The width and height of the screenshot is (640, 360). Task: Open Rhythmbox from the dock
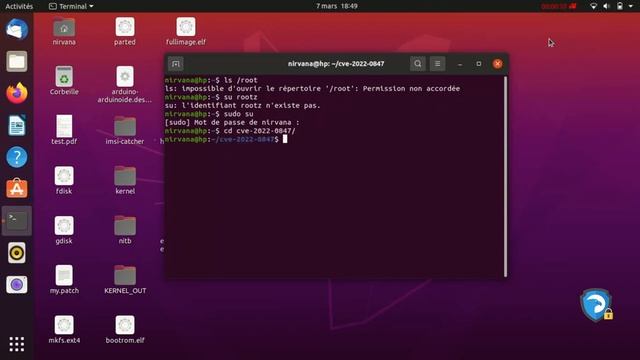point(17,253)
